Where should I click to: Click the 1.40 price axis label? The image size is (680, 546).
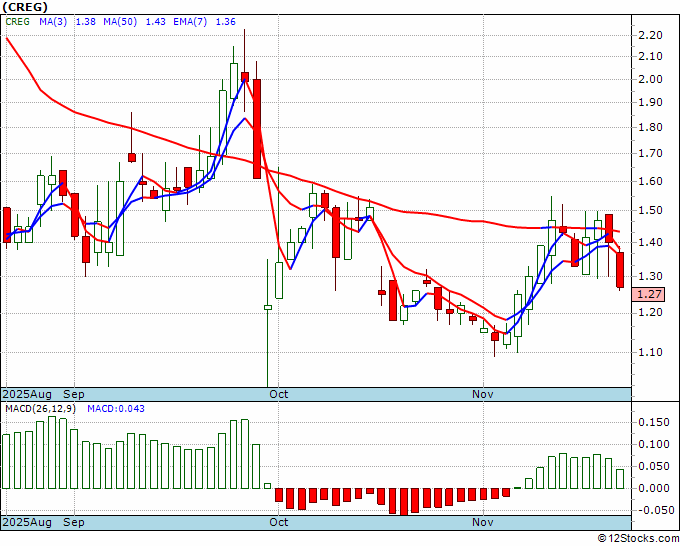(x=650, y=242)
